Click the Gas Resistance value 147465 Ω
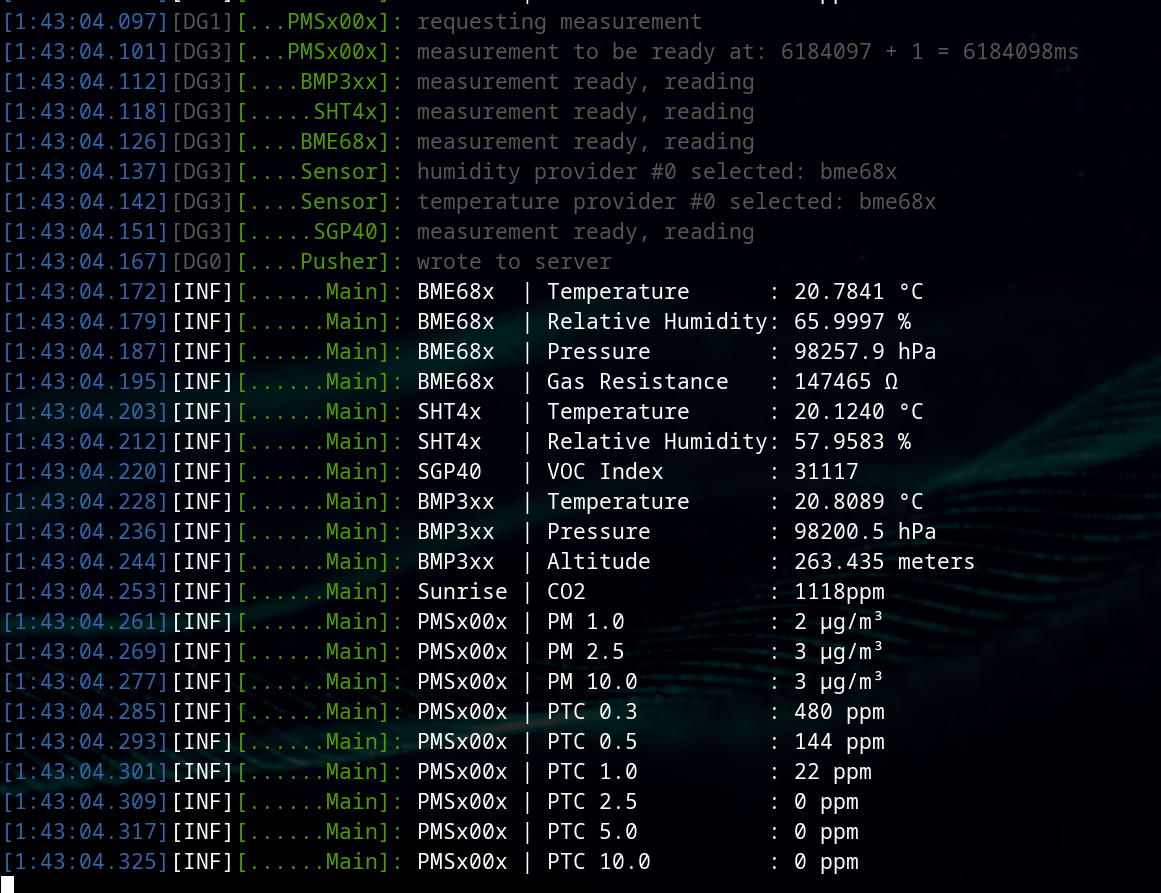The height and width of the screenshot is (893, 1161). 846,382
